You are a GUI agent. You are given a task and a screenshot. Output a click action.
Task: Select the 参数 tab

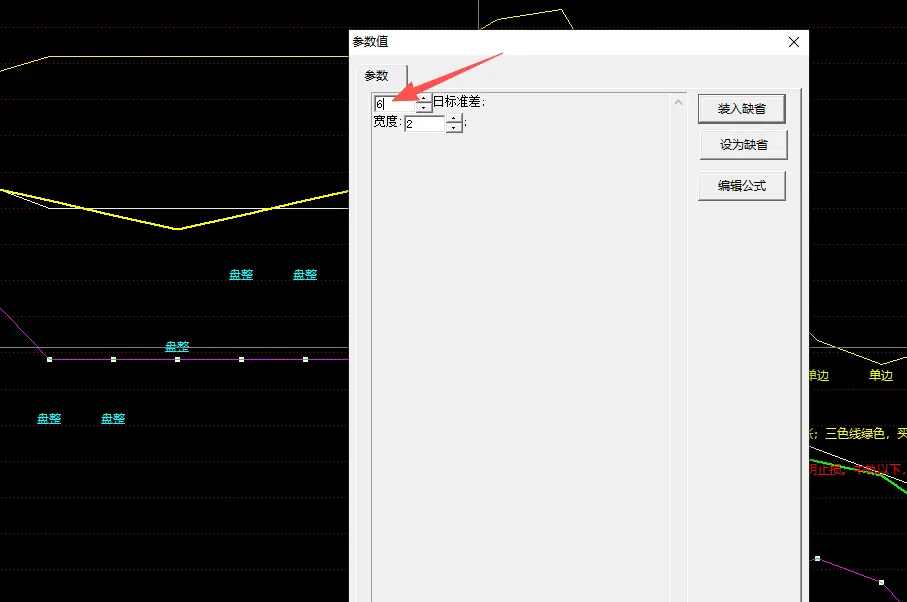tap(376, 76)
